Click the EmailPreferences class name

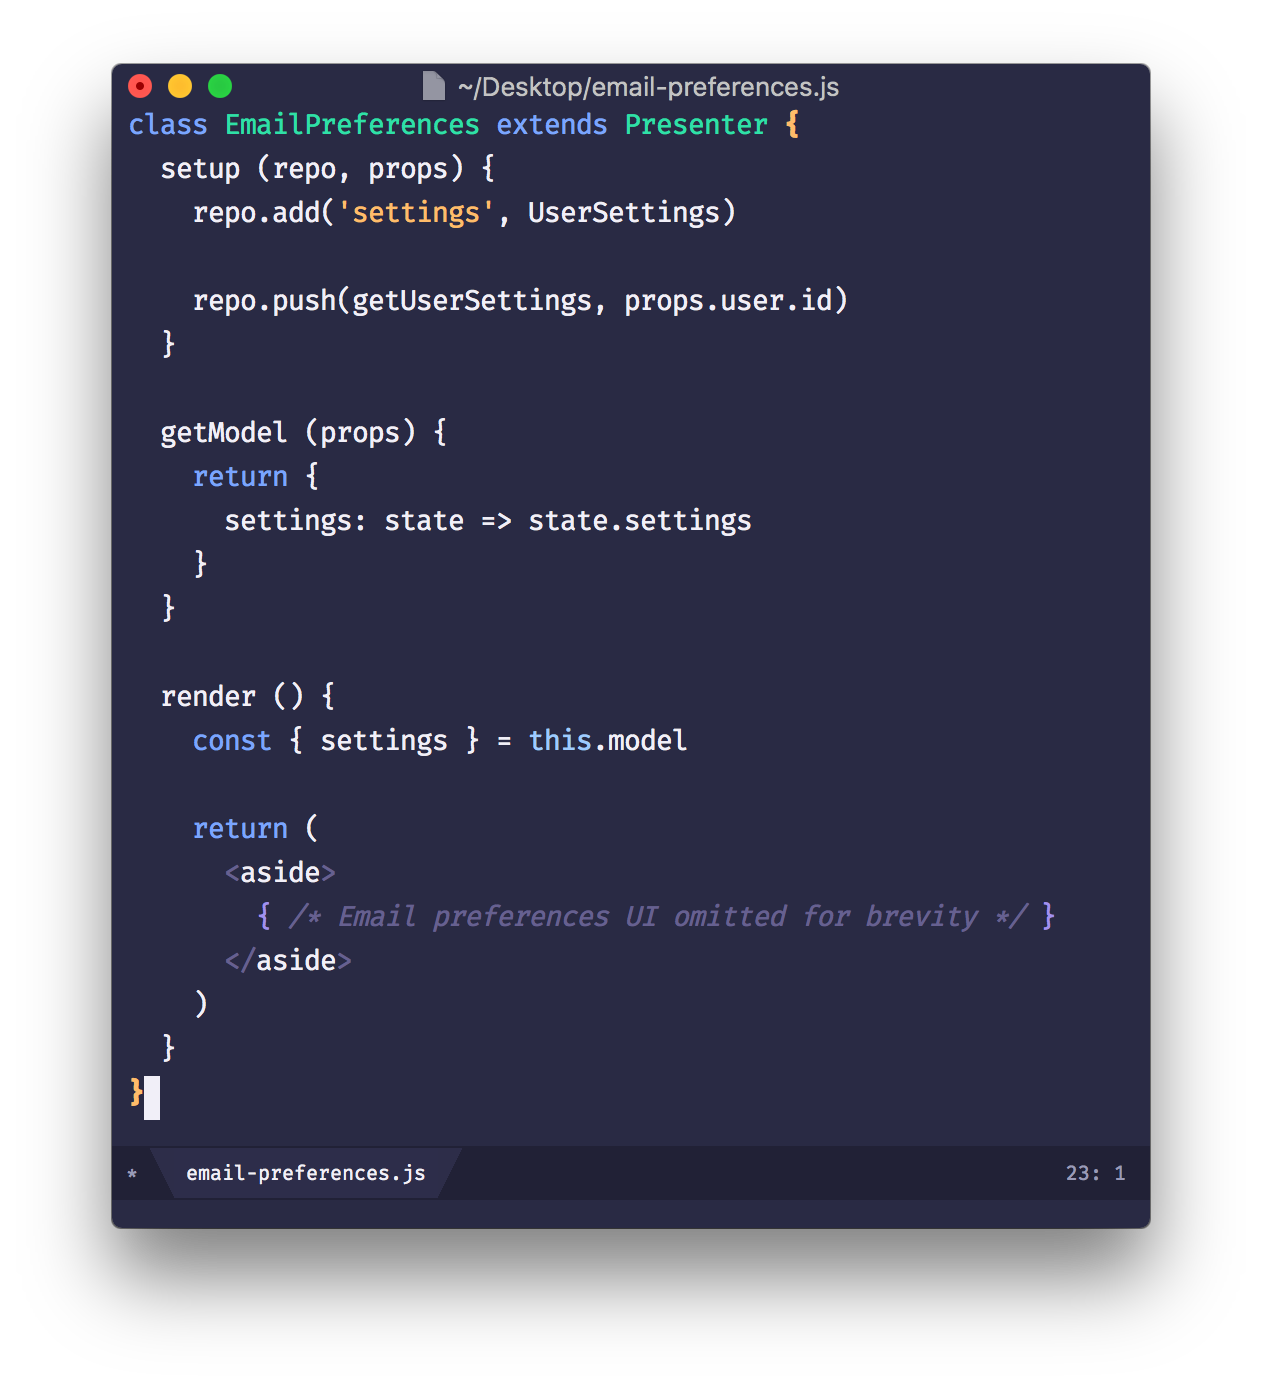tap(352, 125)
